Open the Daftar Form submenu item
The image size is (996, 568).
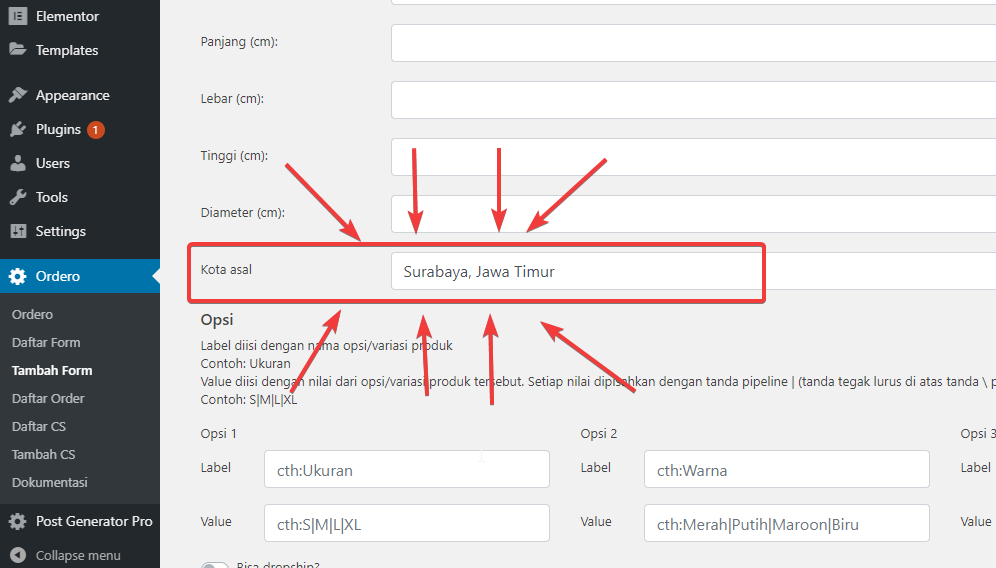click(x=46, y=342)
